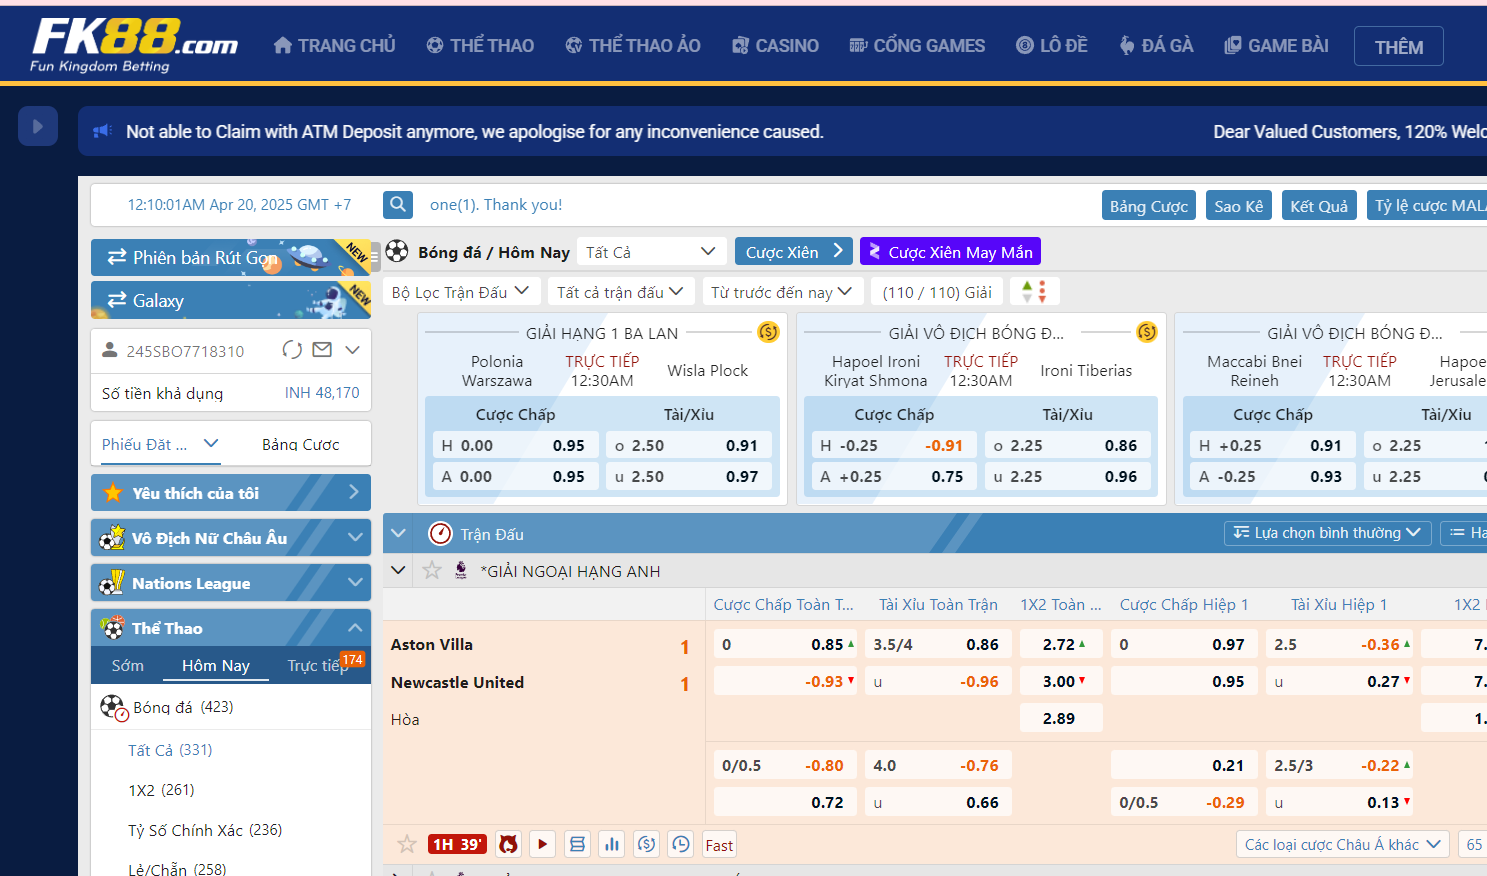Open the Bộ Lọc Trận Đấu filter
1487x876 pixels.
pos(461,292)
